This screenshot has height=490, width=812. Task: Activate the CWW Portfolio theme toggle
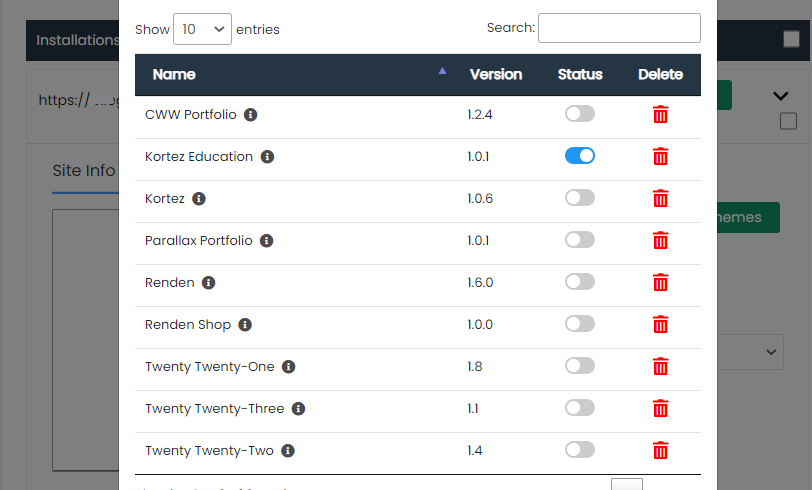pos(580,113)
